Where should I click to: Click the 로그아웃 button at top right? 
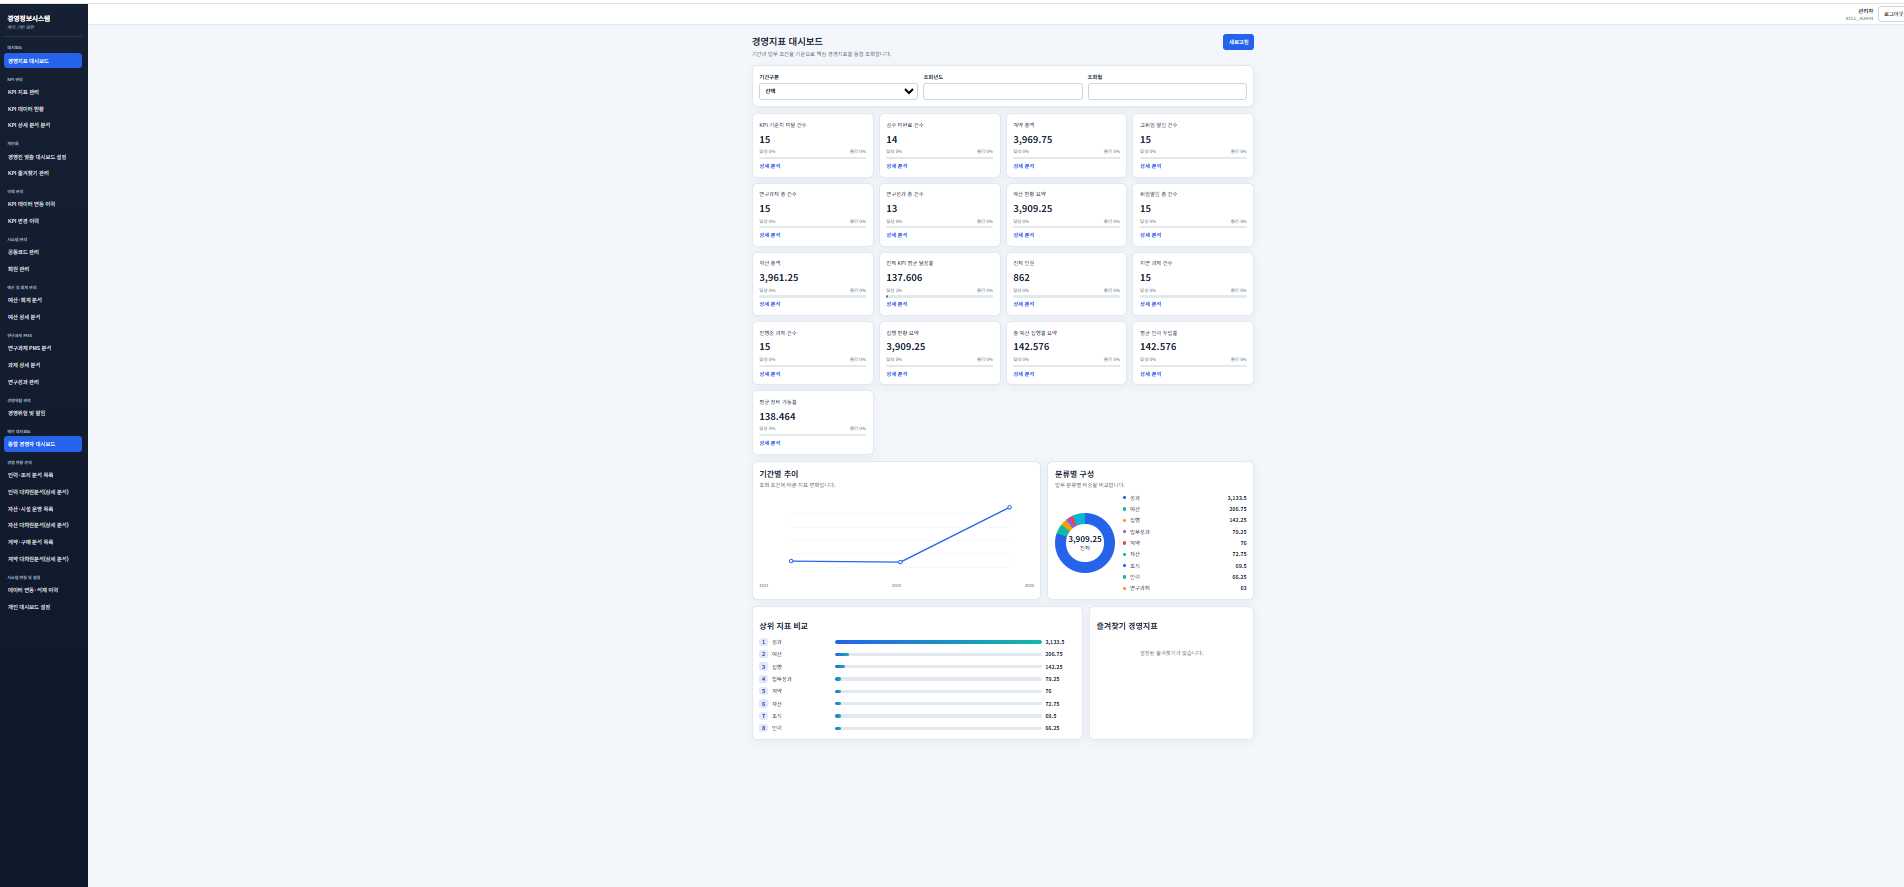pyautogui.click(x=1893, y=14)
